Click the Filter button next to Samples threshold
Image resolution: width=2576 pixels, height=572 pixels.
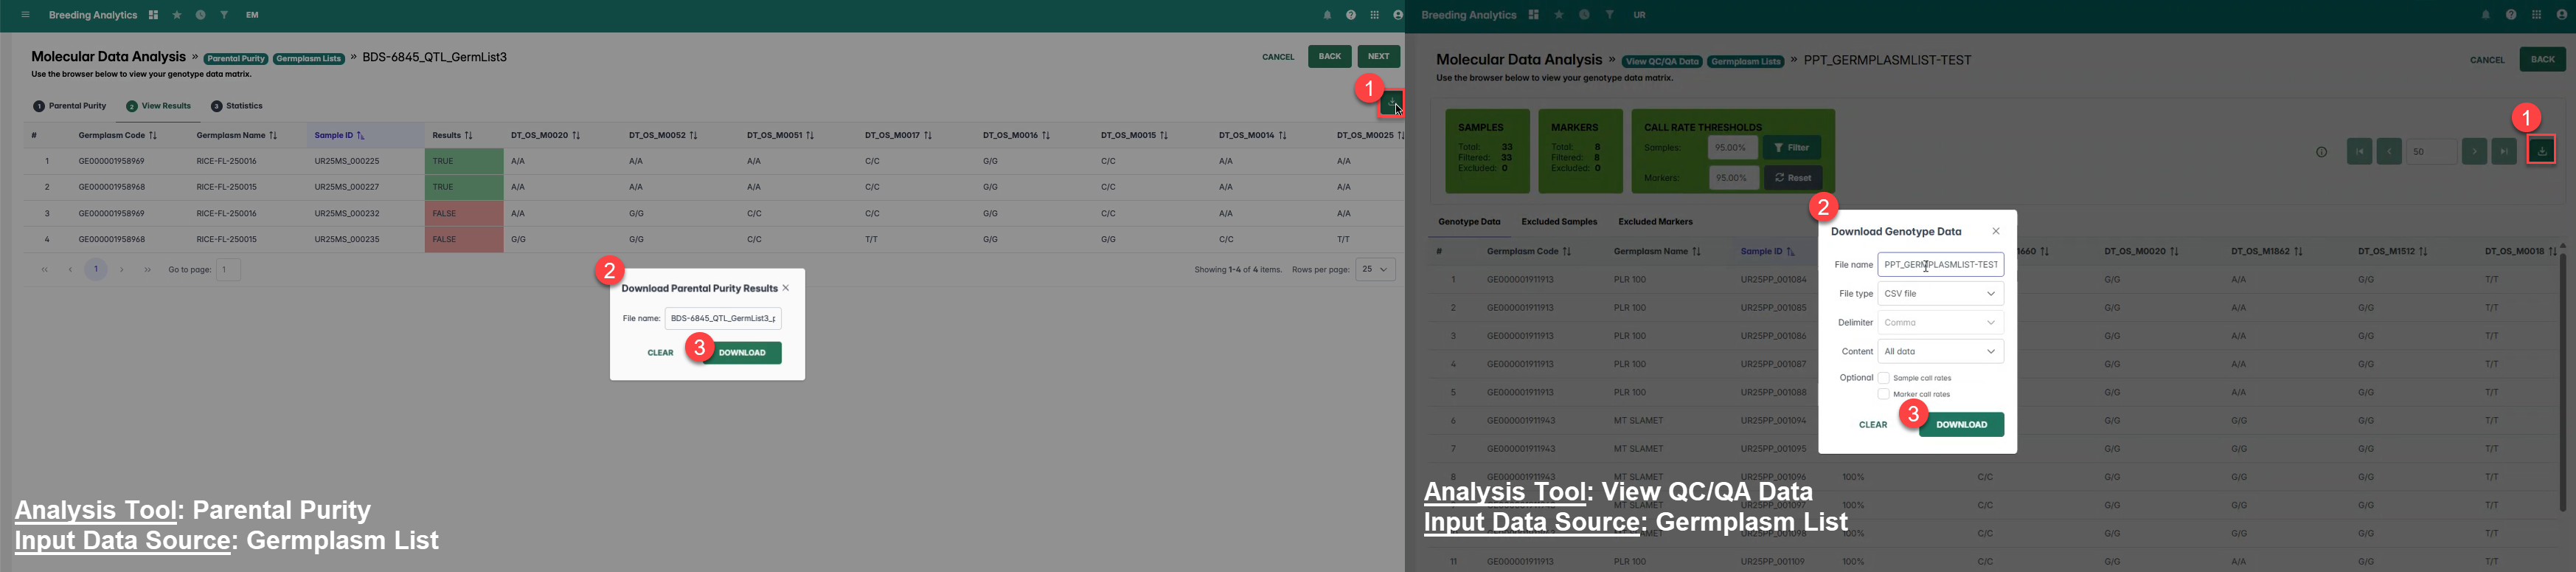pyautogui.click(x=1791, y=148)
